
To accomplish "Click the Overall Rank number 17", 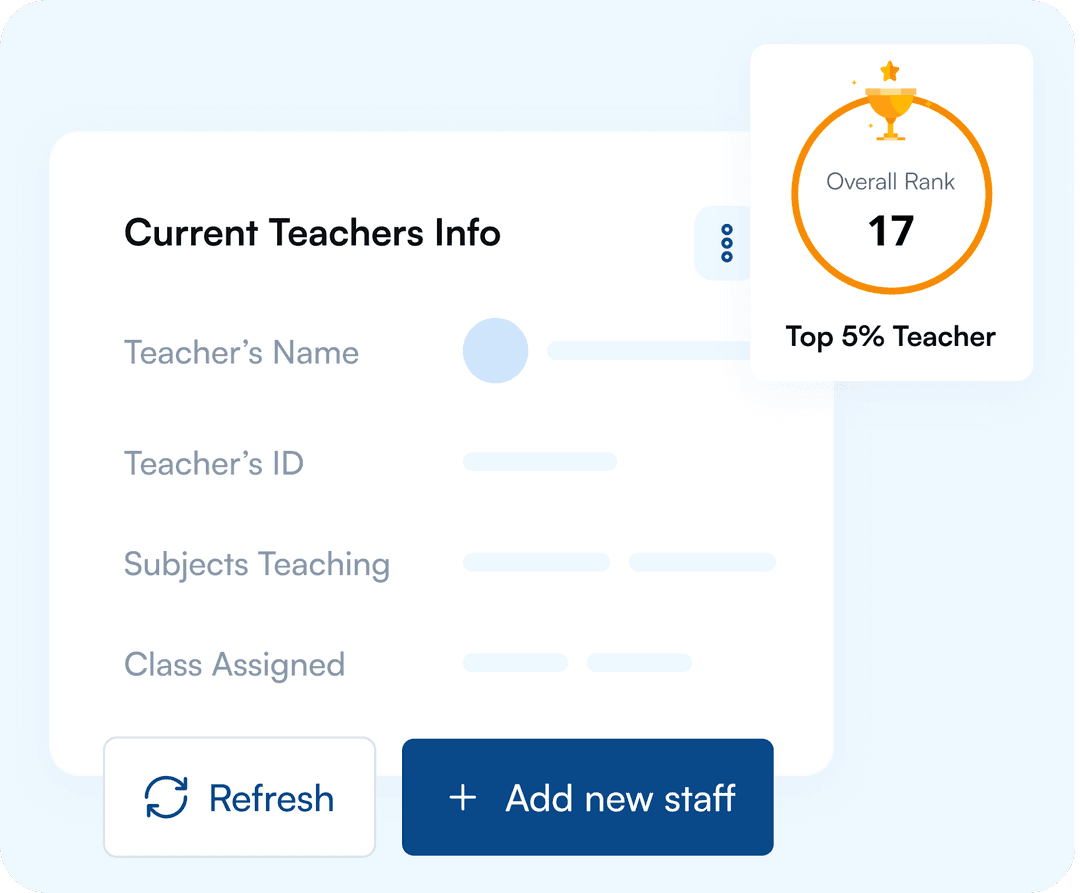I will point(890,232).
